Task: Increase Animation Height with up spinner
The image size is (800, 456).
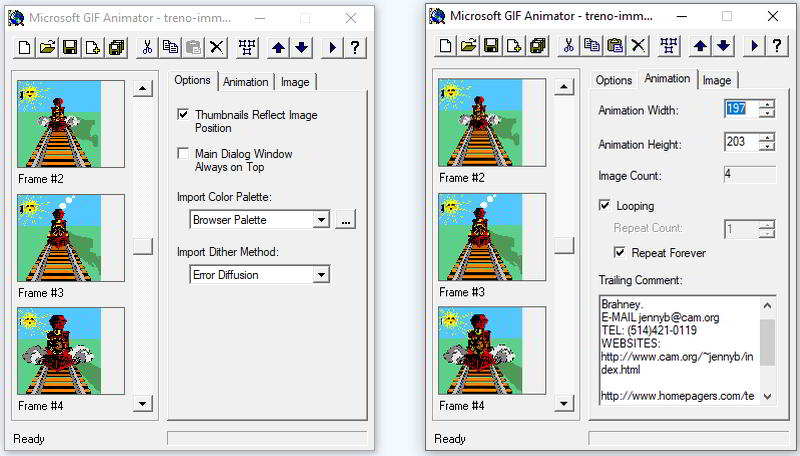Action: (x=766, y=137)
